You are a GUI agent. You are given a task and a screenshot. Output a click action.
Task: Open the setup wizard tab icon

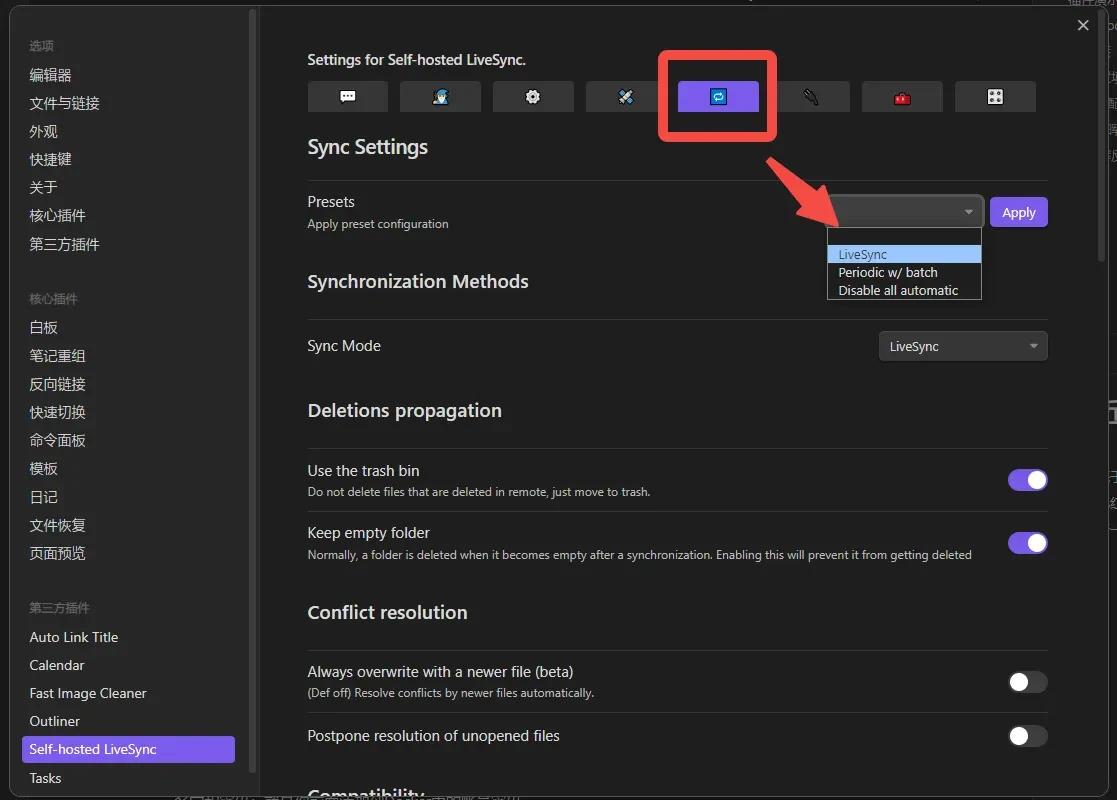point(440,97)
